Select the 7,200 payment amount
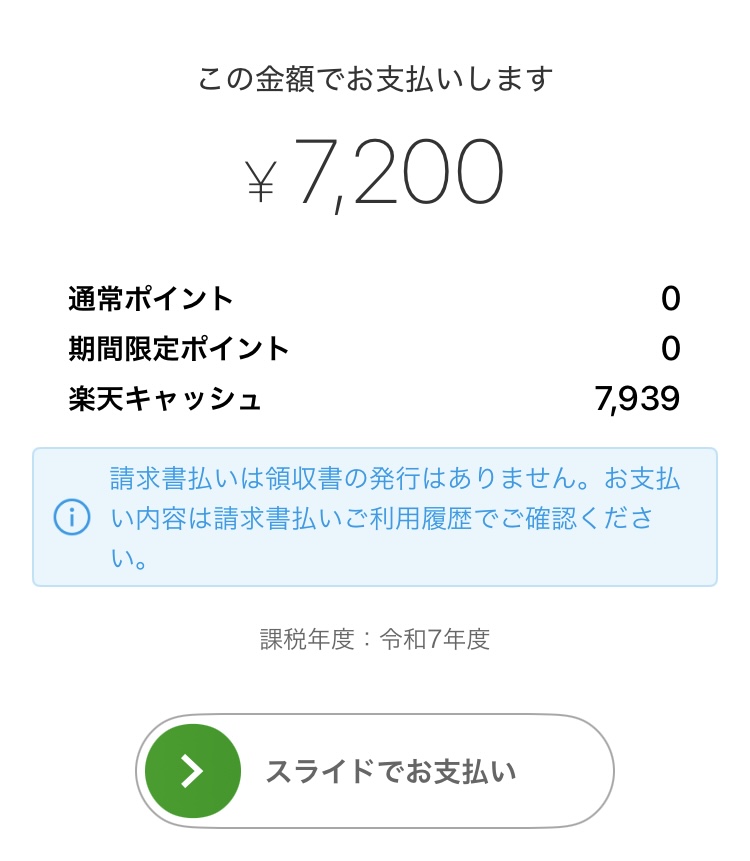The height and width of the screenshot is (861, 750). 399,173
